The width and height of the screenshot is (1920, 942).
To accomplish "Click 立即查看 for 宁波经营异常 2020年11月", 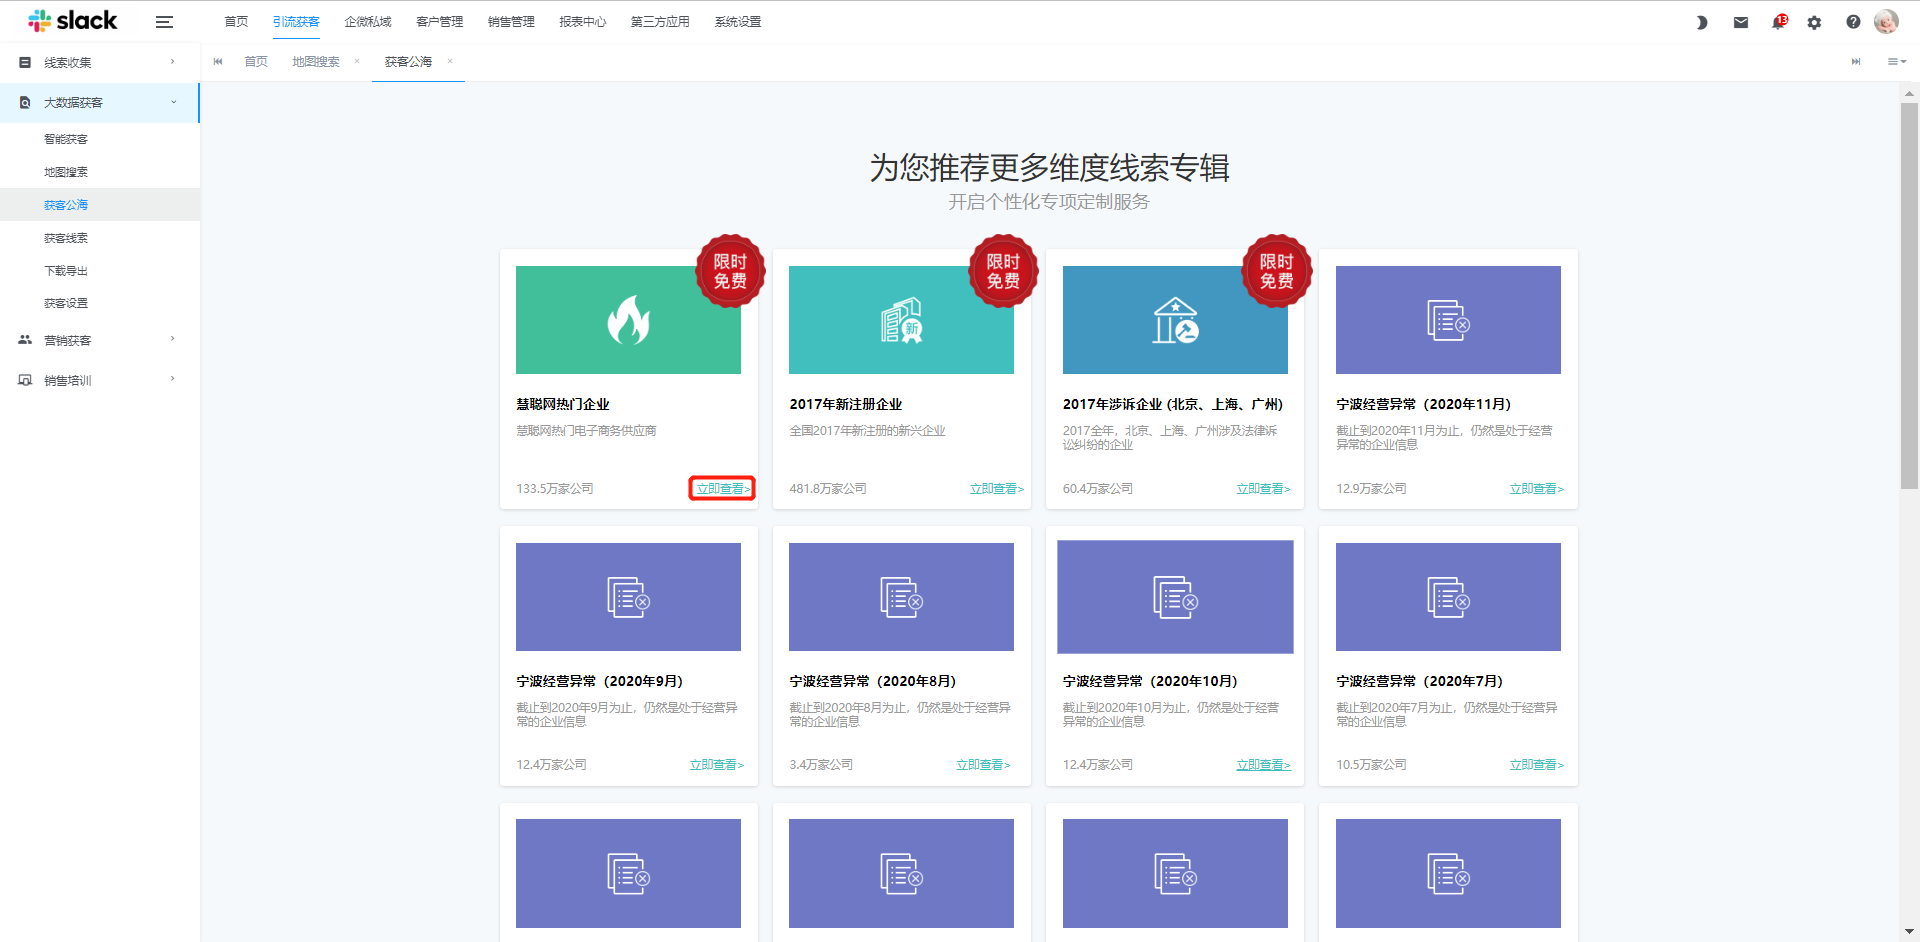I will coord(1537,489).
